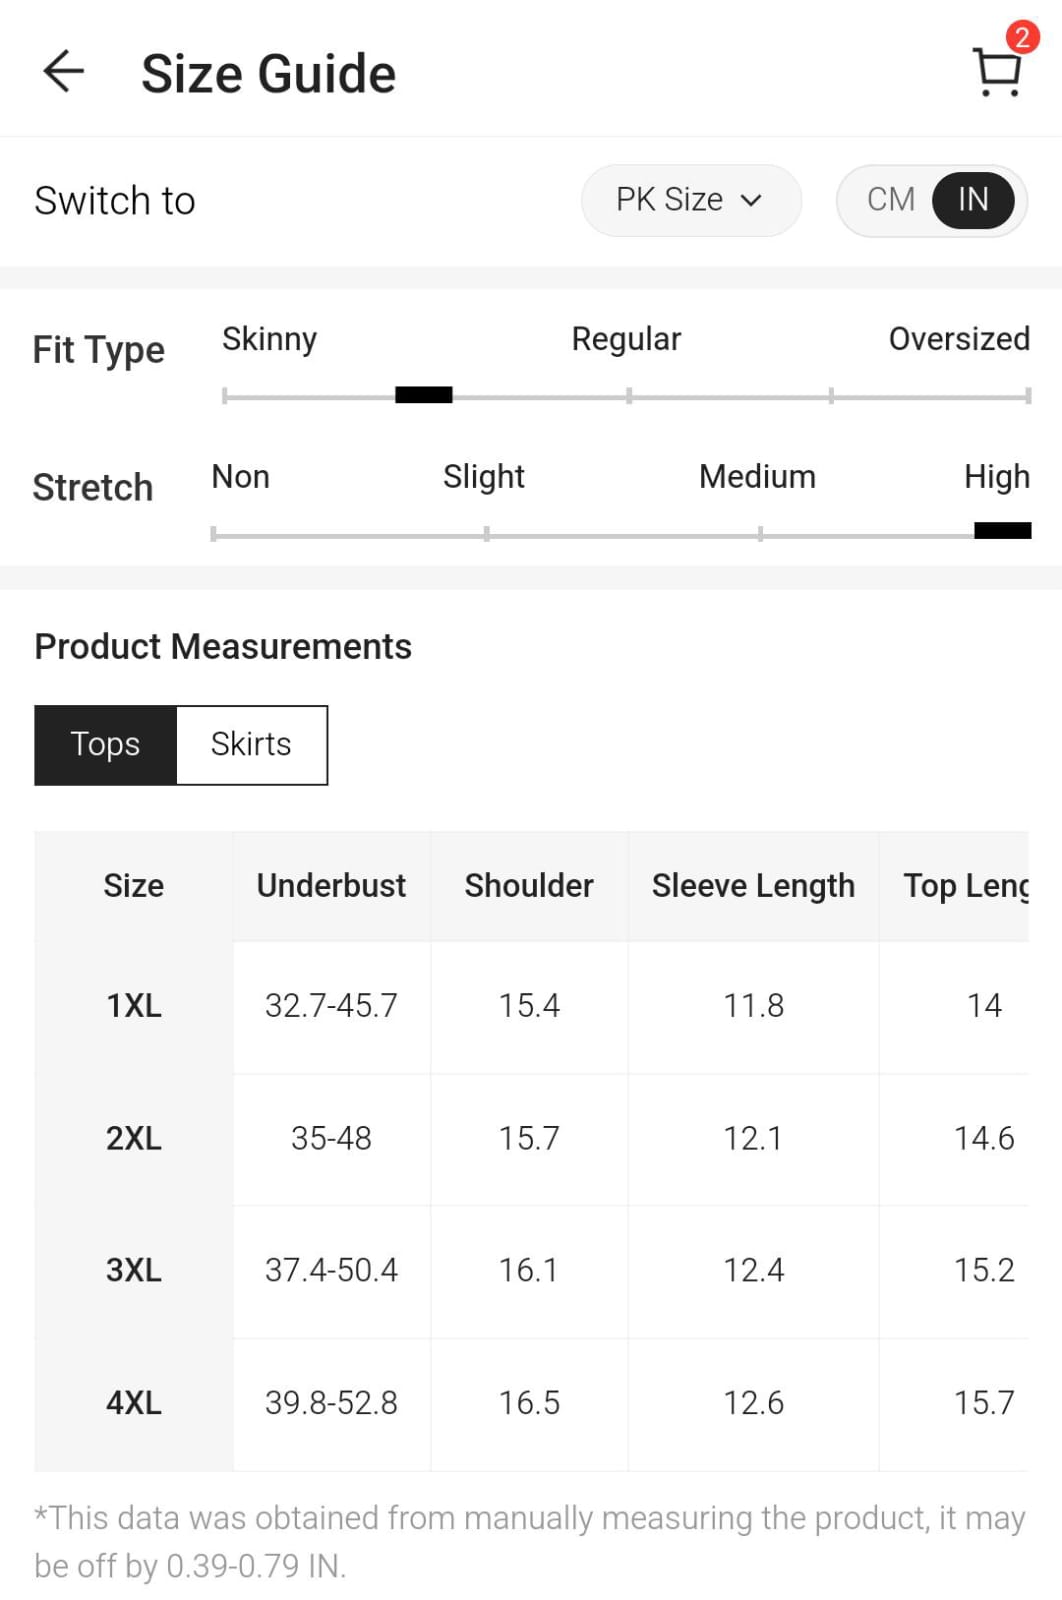Expand the size region chevron arrow

click(x=751, y=201)
